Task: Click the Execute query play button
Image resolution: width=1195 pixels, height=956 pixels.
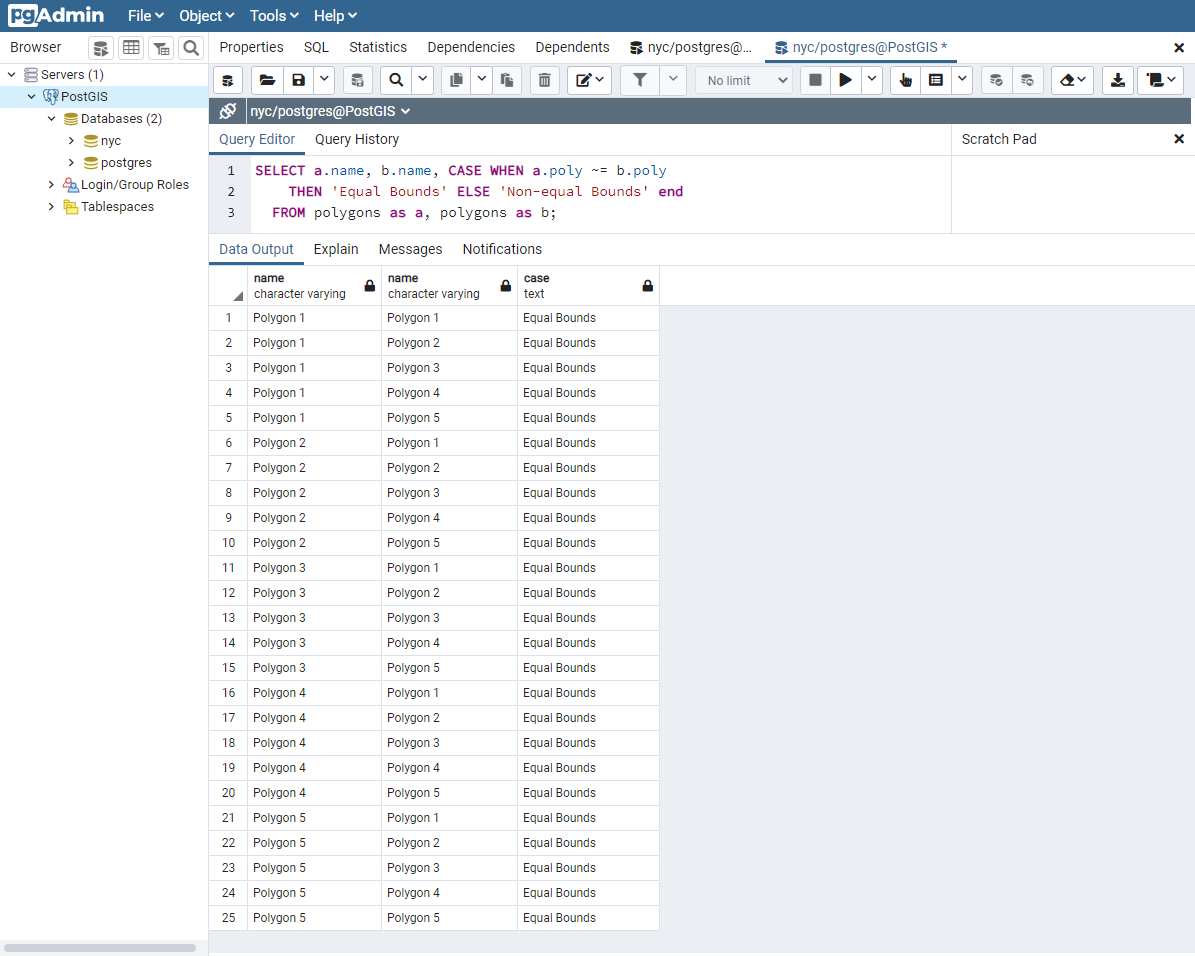Action: click(x=846, y=80)
